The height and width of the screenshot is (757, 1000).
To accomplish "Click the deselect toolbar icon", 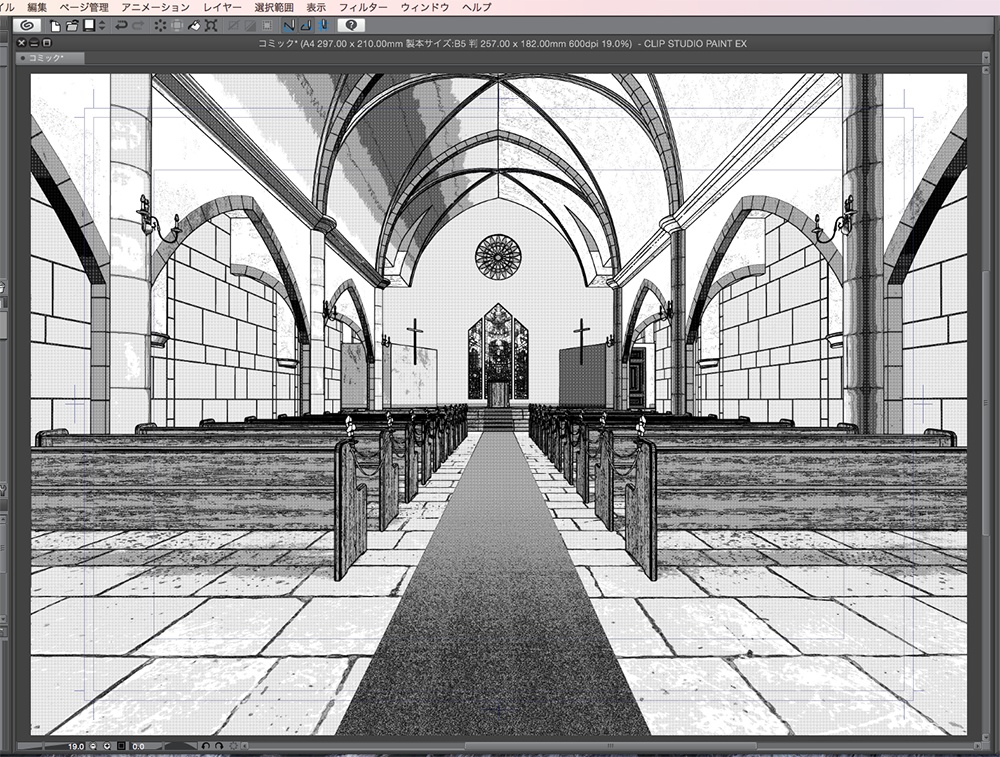I will [x=233, y=26].
